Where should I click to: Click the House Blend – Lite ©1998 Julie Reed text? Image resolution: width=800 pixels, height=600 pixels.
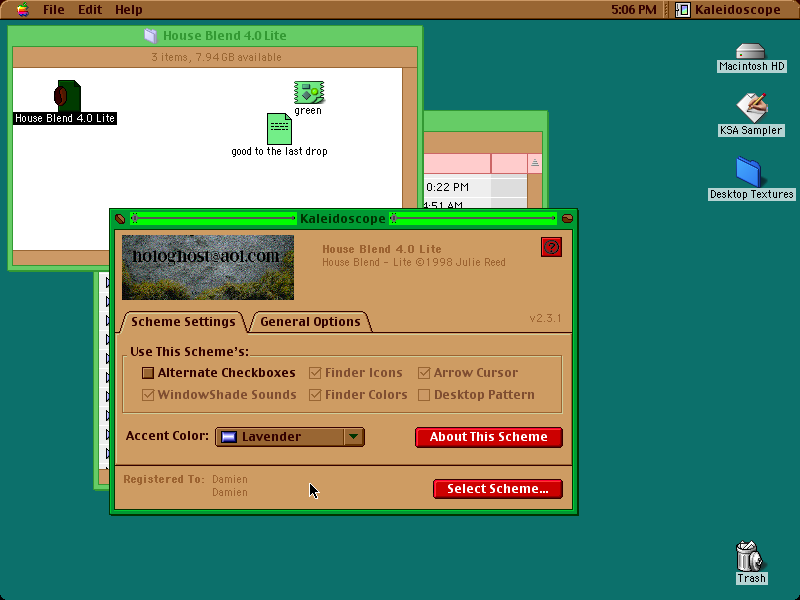(414, 262)
